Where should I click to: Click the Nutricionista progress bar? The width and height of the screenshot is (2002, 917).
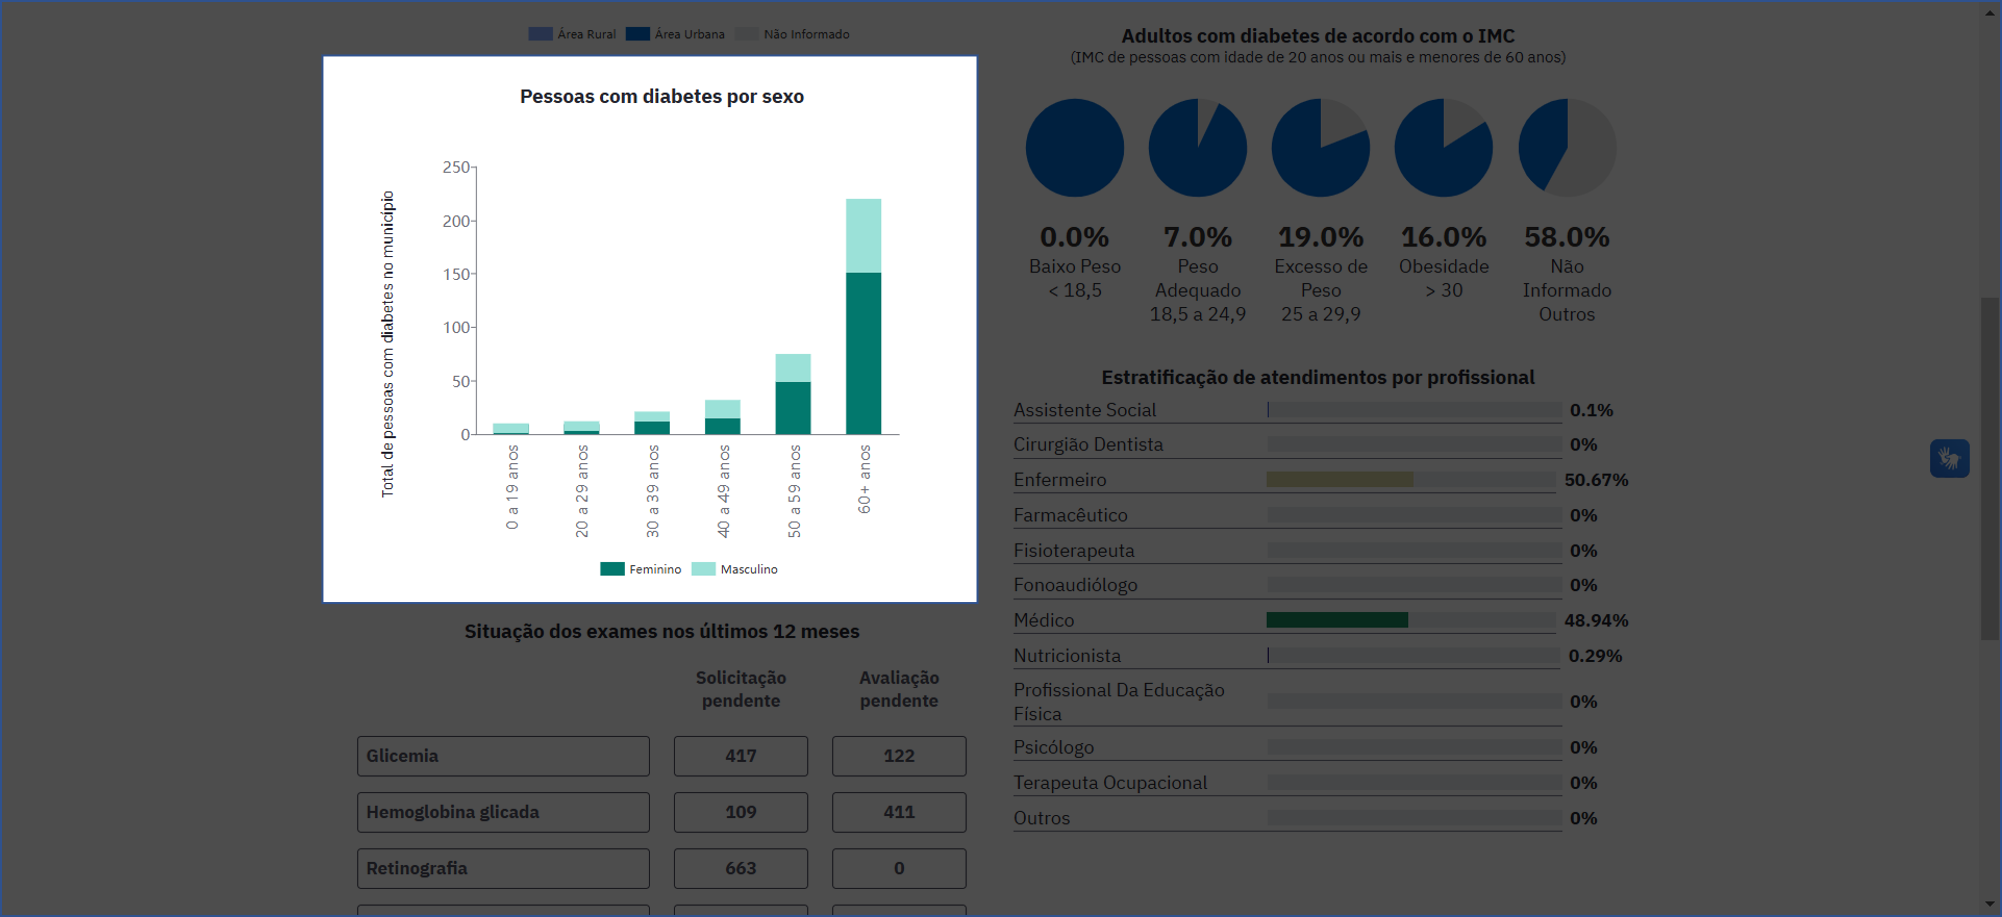point(1414,656)
